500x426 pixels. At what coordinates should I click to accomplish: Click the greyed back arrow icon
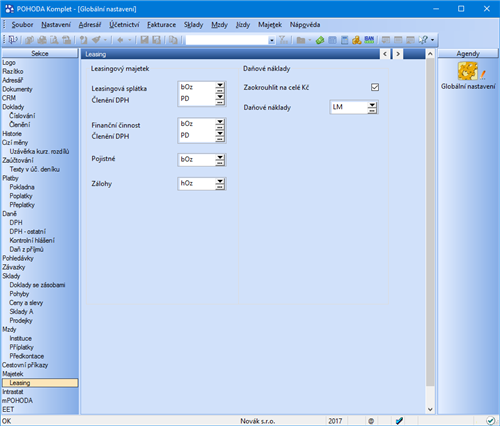click(120, 40)
